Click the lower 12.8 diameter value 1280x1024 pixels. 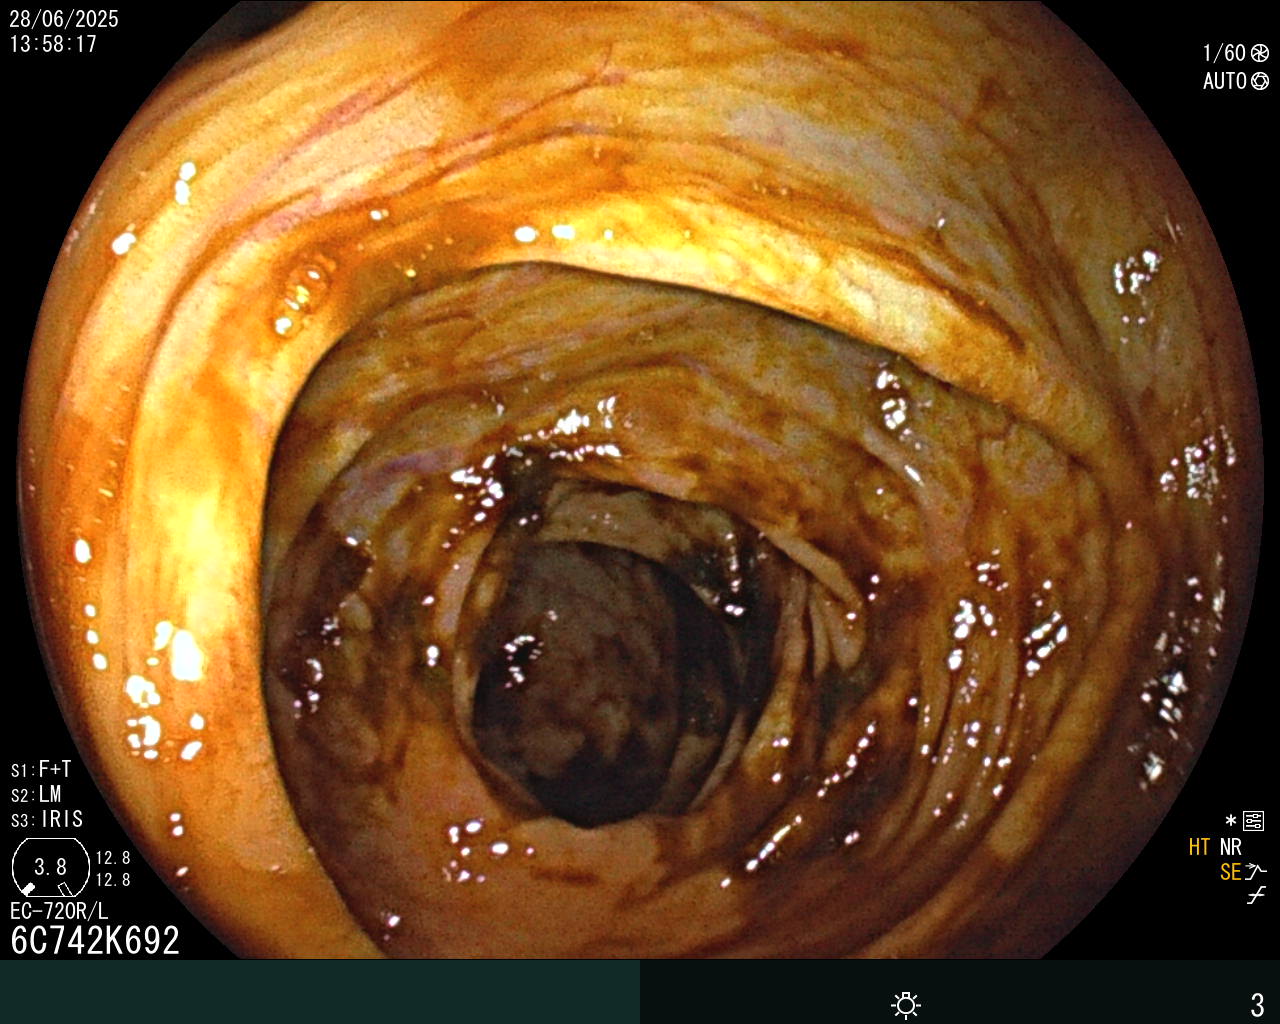pyautogui.click(x=113, y=880)
